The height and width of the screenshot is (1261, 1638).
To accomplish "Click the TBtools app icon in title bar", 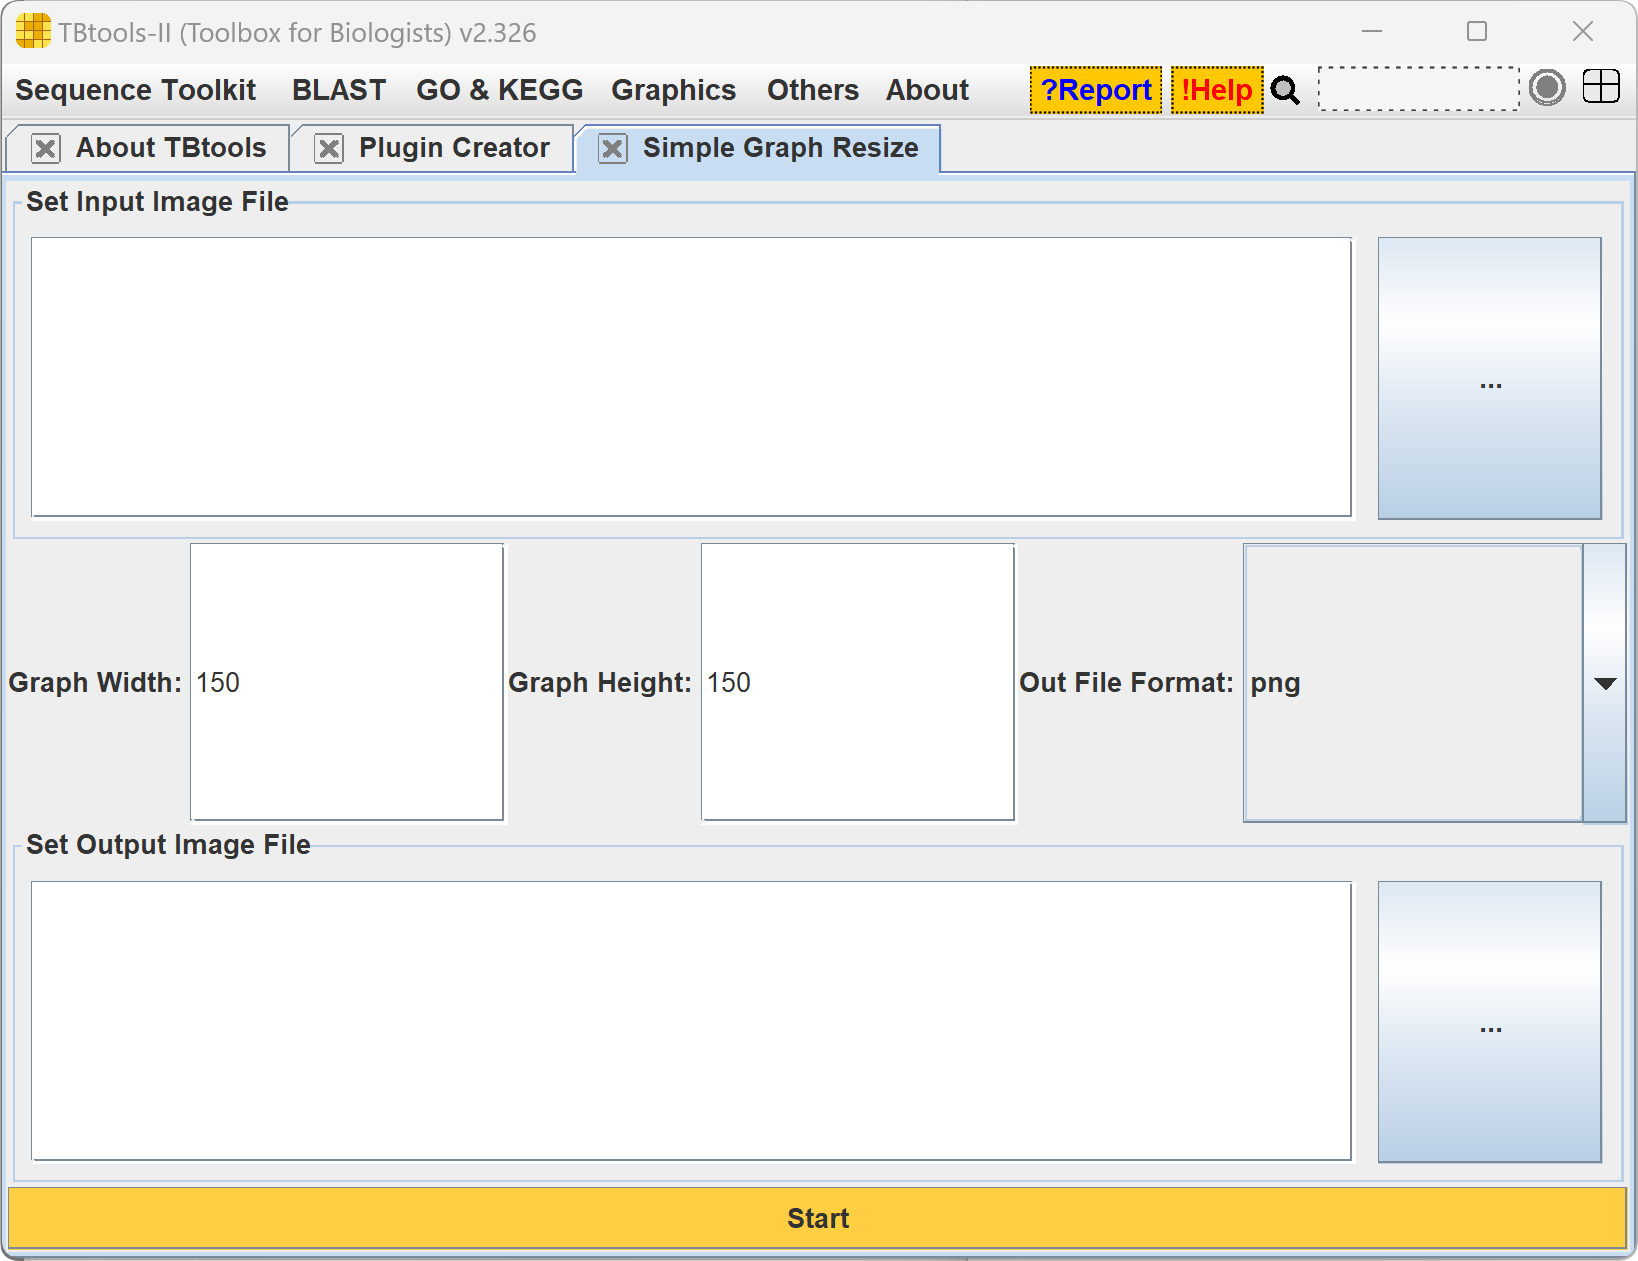I will click(x=33, y=32).
